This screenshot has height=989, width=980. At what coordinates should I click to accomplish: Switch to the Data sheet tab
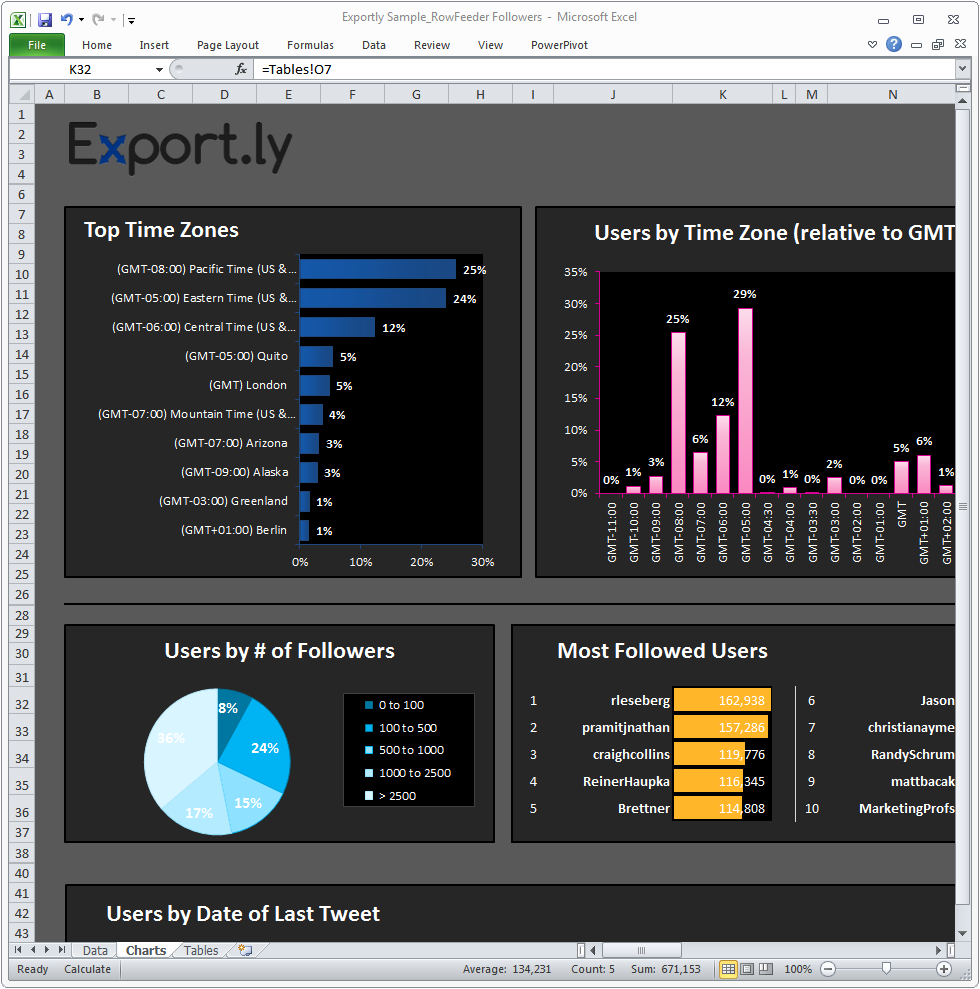coord(95,951)
